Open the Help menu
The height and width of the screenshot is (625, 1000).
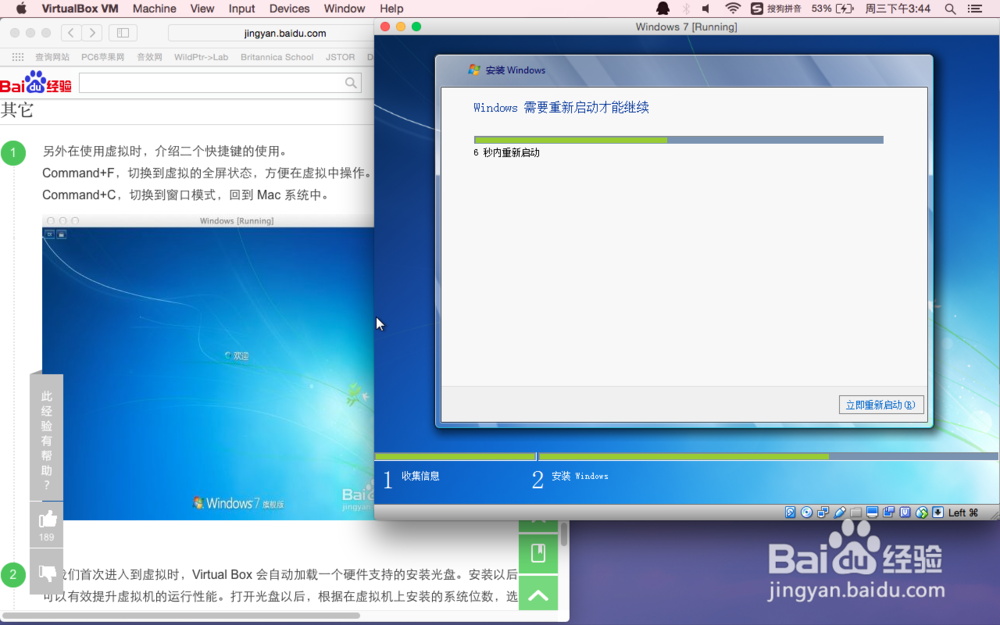[391, 8]
